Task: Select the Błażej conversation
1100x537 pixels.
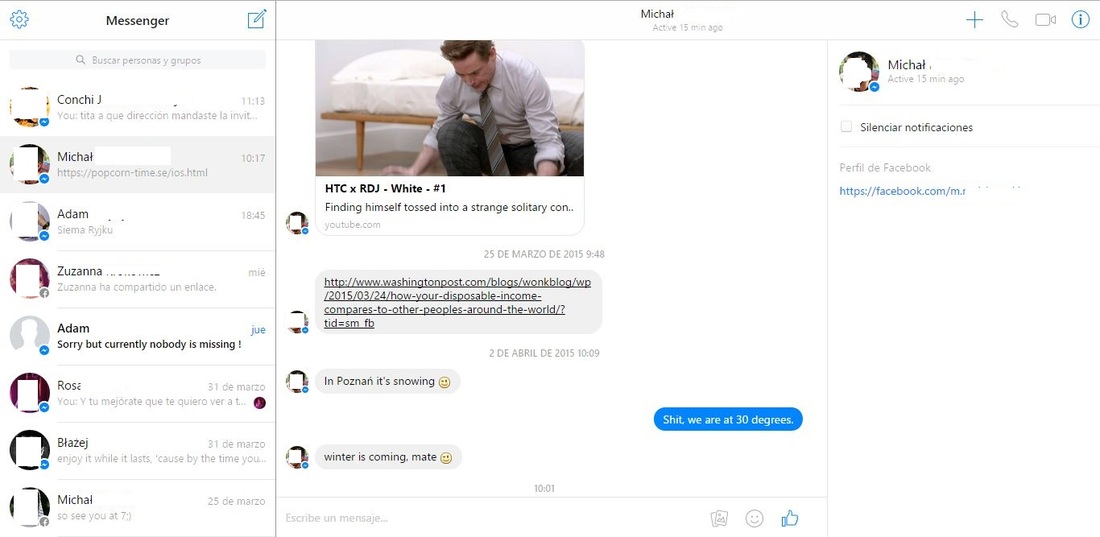Action: 138,451
